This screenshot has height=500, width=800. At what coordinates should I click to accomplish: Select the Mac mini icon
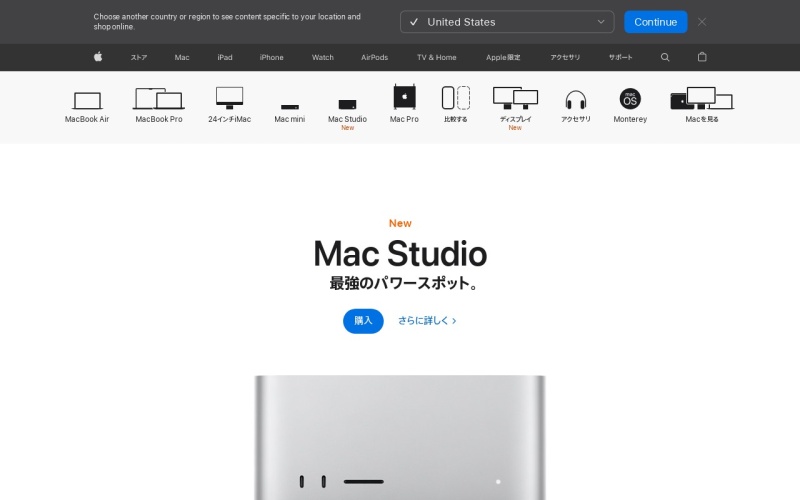click(x=289, y=105)
